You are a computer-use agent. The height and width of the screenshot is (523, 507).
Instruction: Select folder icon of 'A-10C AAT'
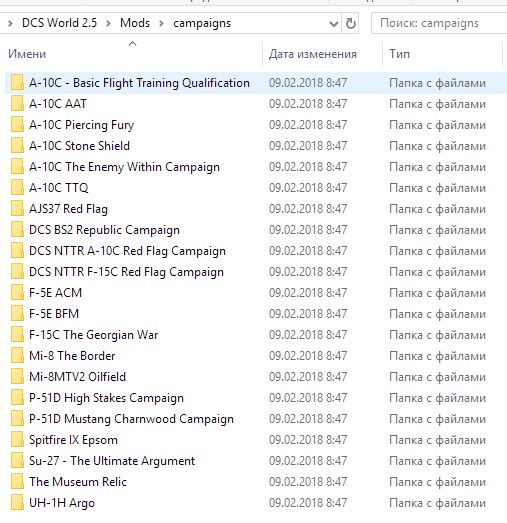(x=17, y=104)
